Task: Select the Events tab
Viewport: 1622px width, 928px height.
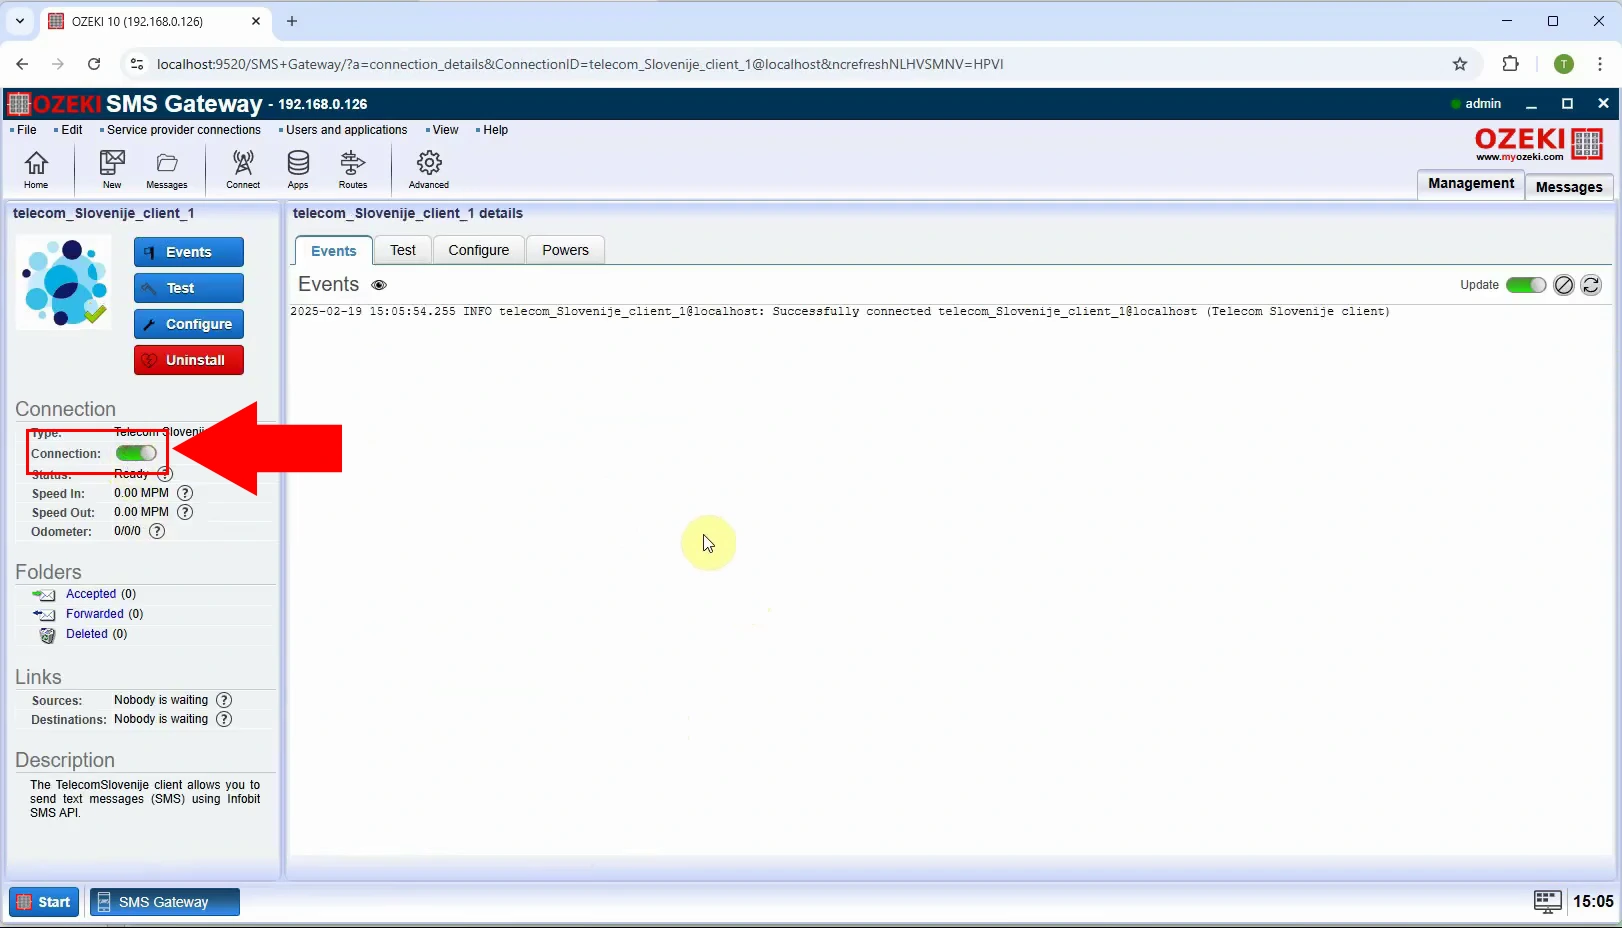Action: tap(334, 251)
